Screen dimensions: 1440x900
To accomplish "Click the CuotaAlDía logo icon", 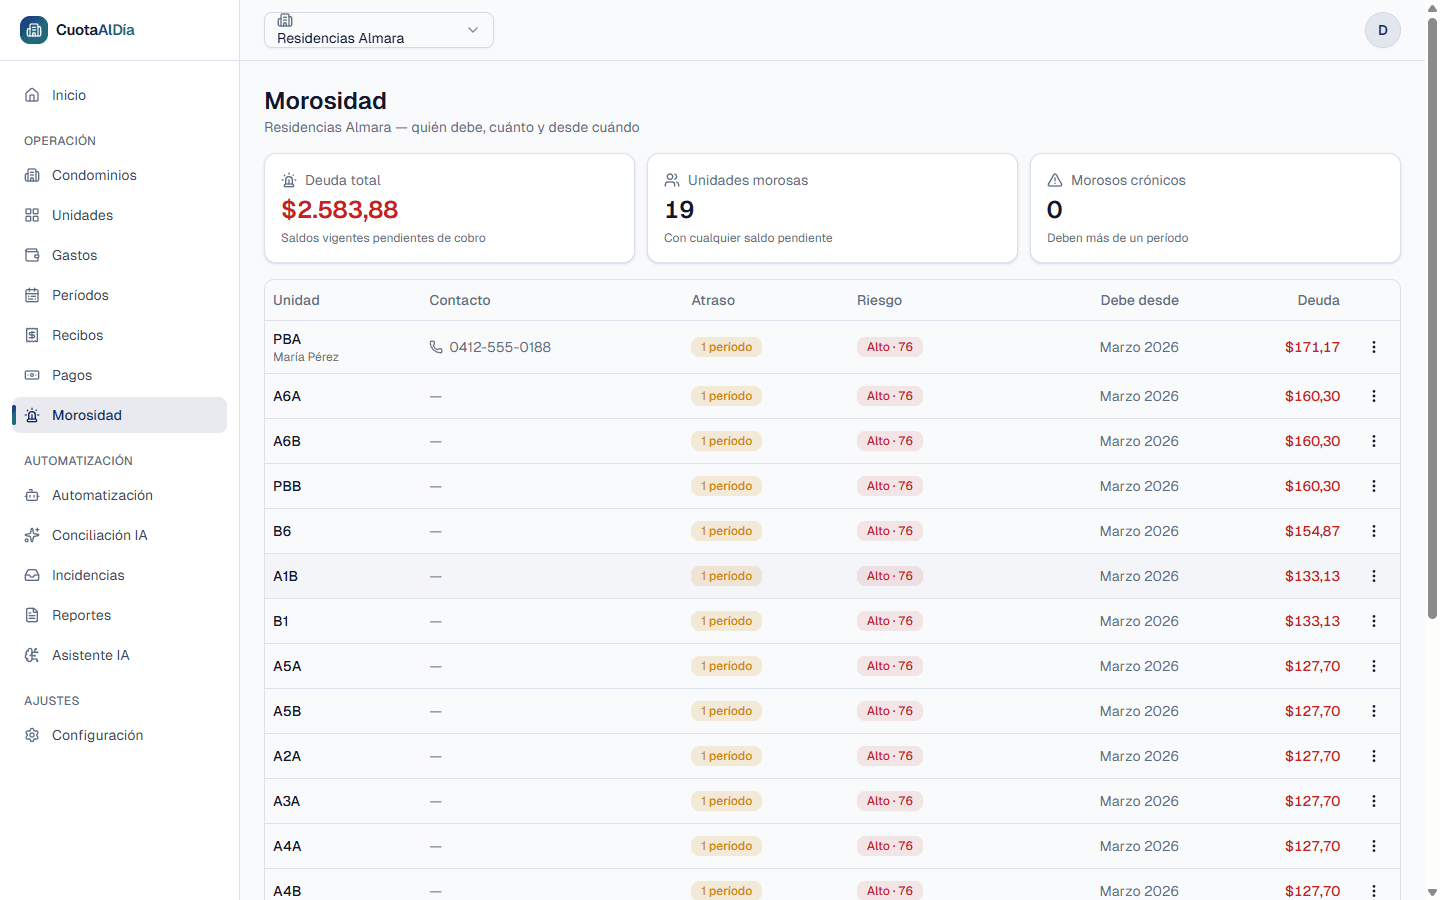I will tap(34, 30).
